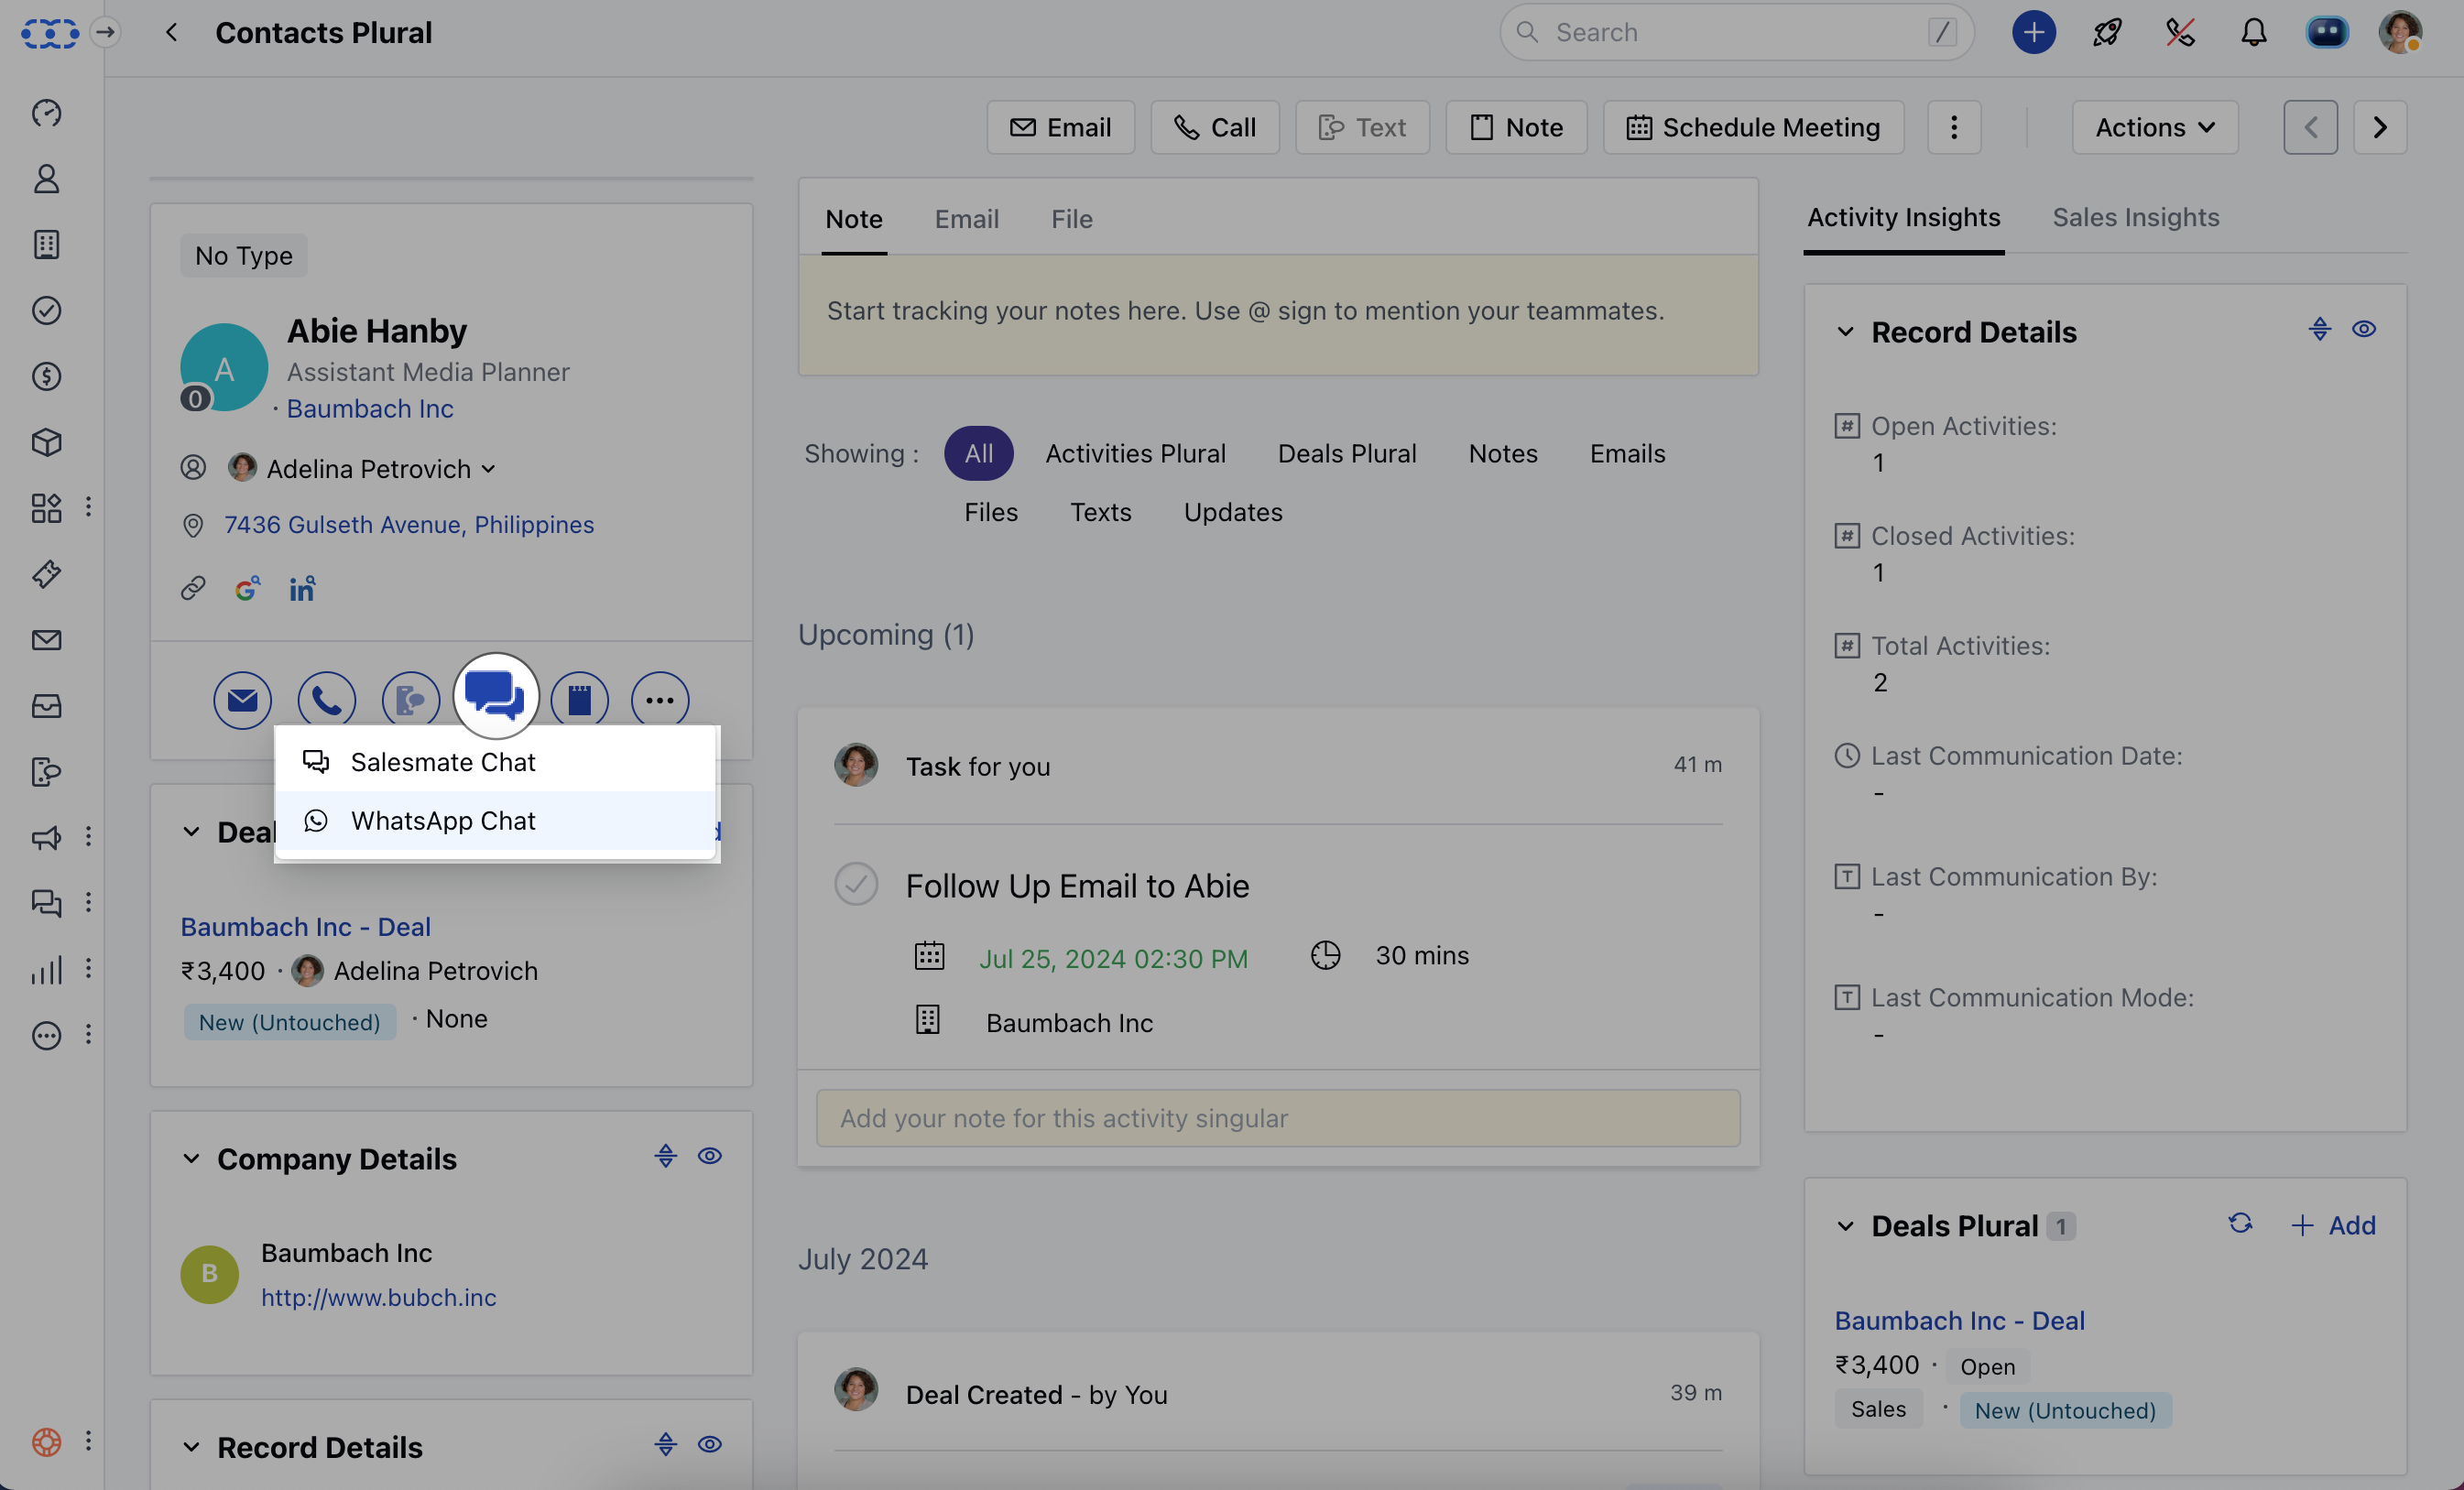
Task: Click the Schedule Meeting button
Action: point(1753,127)
